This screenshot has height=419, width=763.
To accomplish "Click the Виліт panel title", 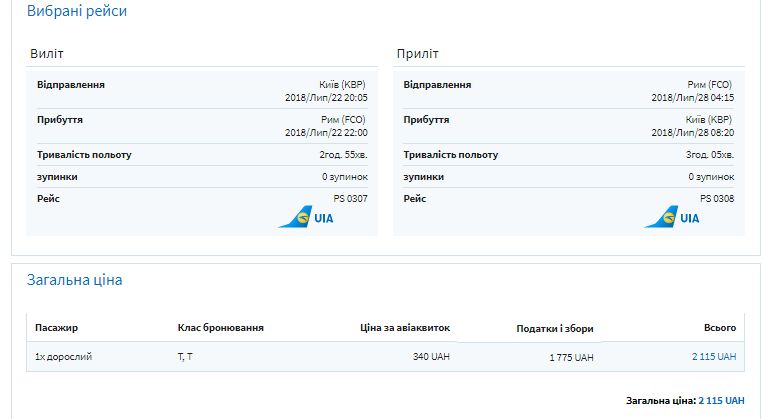I will tap(47, 54).
